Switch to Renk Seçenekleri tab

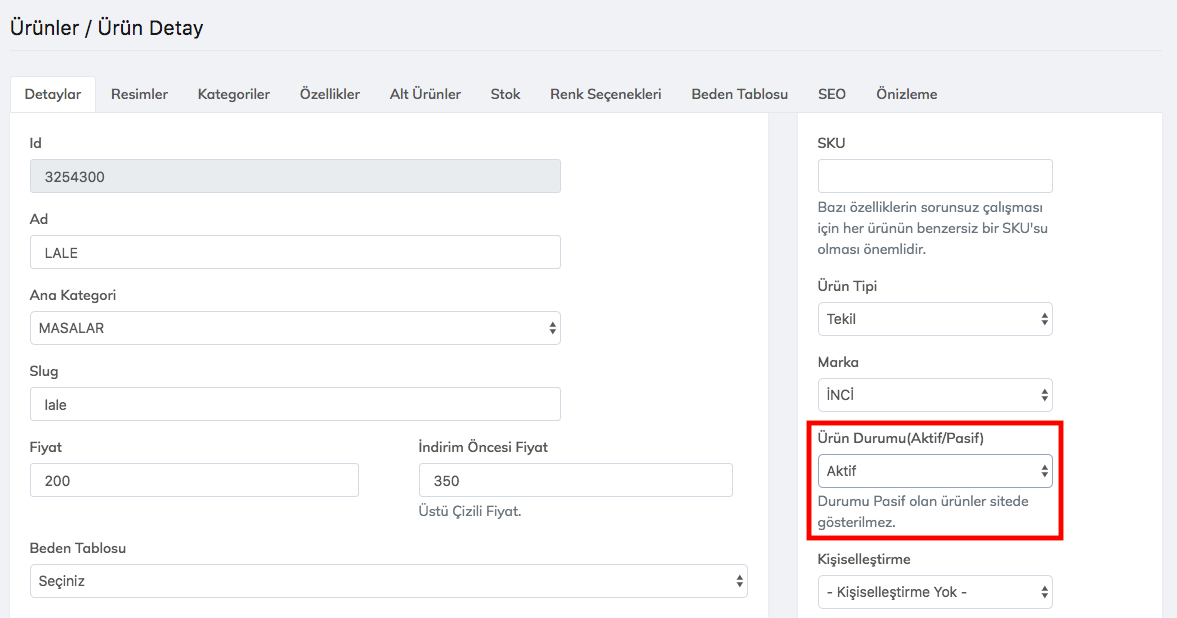coord(605,94)
